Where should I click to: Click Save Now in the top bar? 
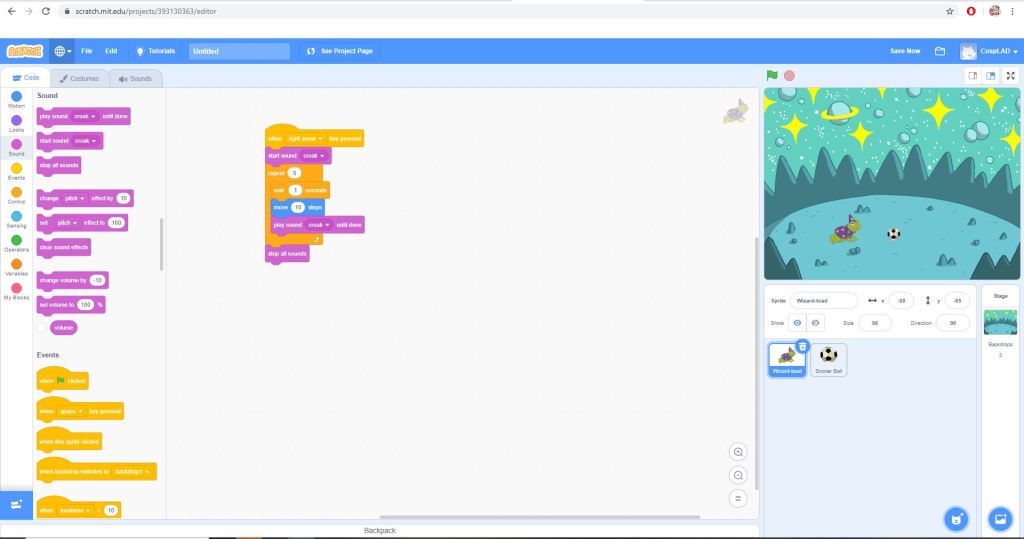click(904, 51)
